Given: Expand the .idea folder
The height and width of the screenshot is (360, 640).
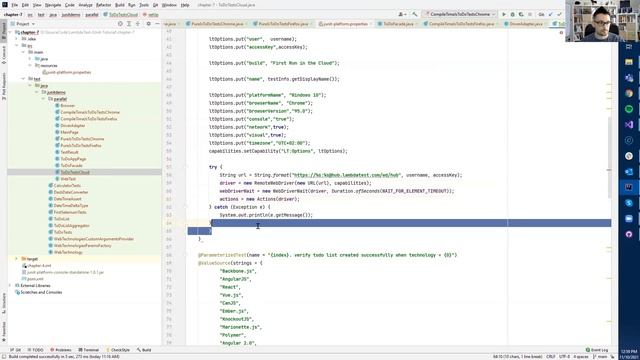Looking at the screenshot, I should (x=17, y=39).
